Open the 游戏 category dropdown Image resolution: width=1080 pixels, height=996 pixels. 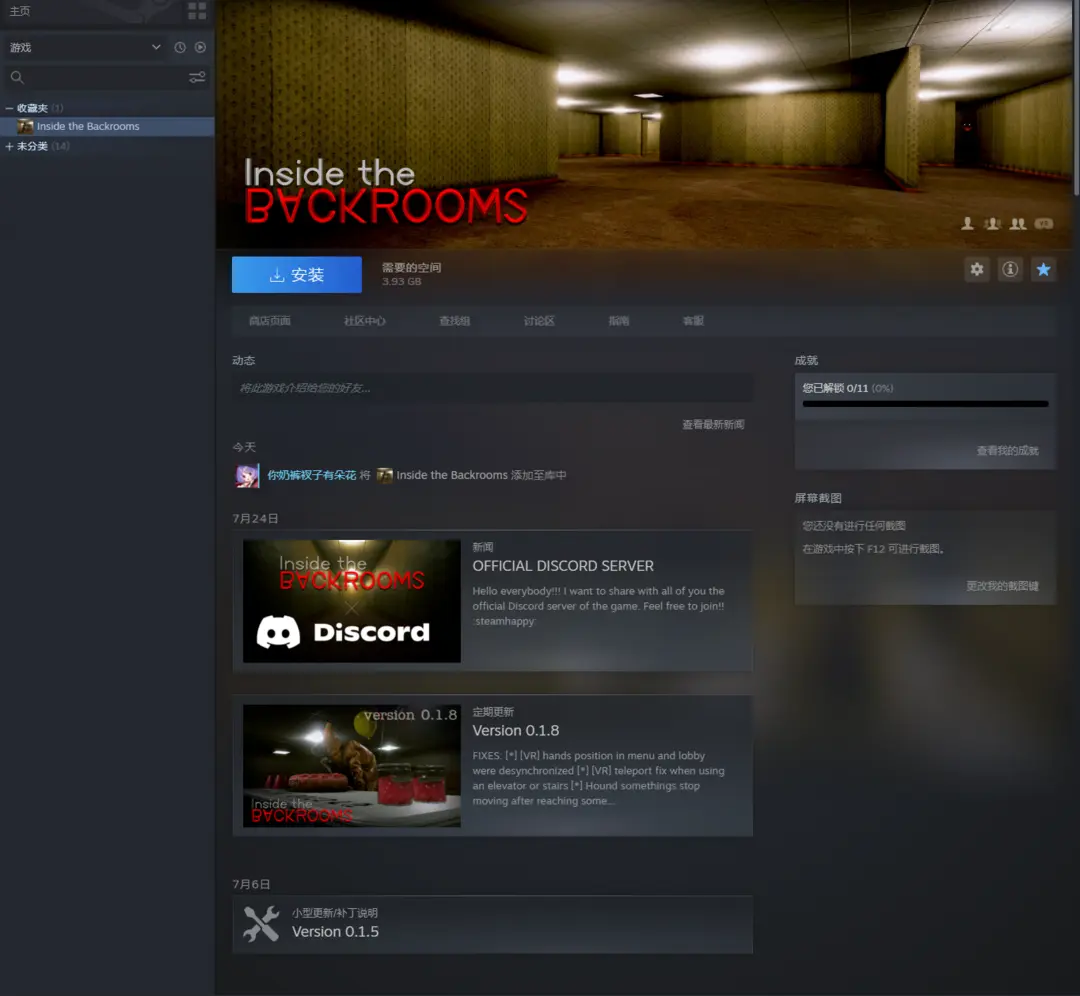coord(86,48)
